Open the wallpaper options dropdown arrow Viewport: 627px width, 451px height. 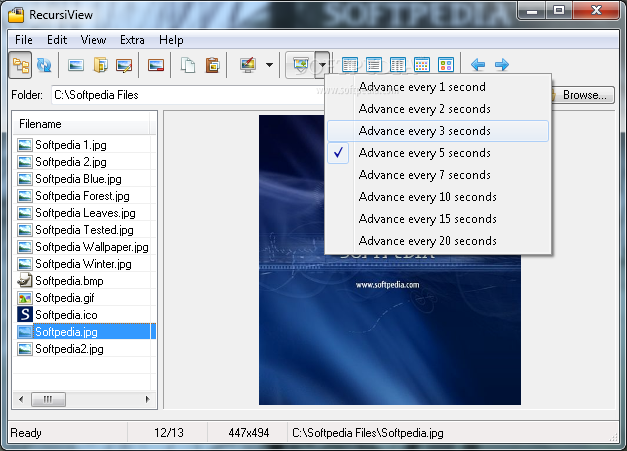(x=270, y=65)
